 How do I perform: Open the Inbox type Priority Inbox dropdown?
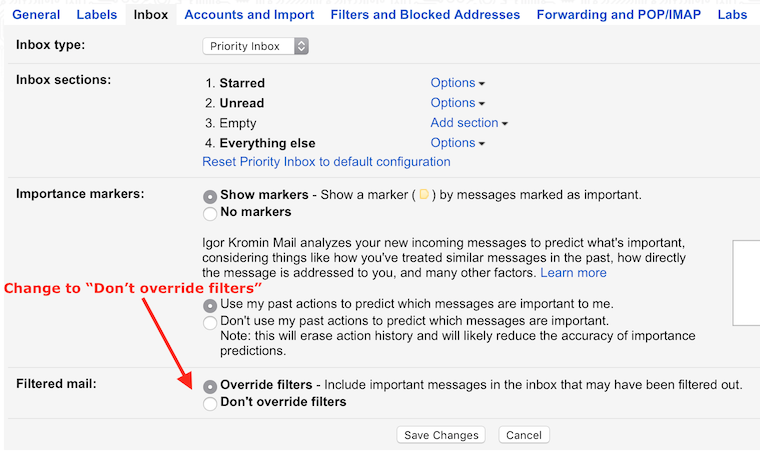tap(255, 46)
